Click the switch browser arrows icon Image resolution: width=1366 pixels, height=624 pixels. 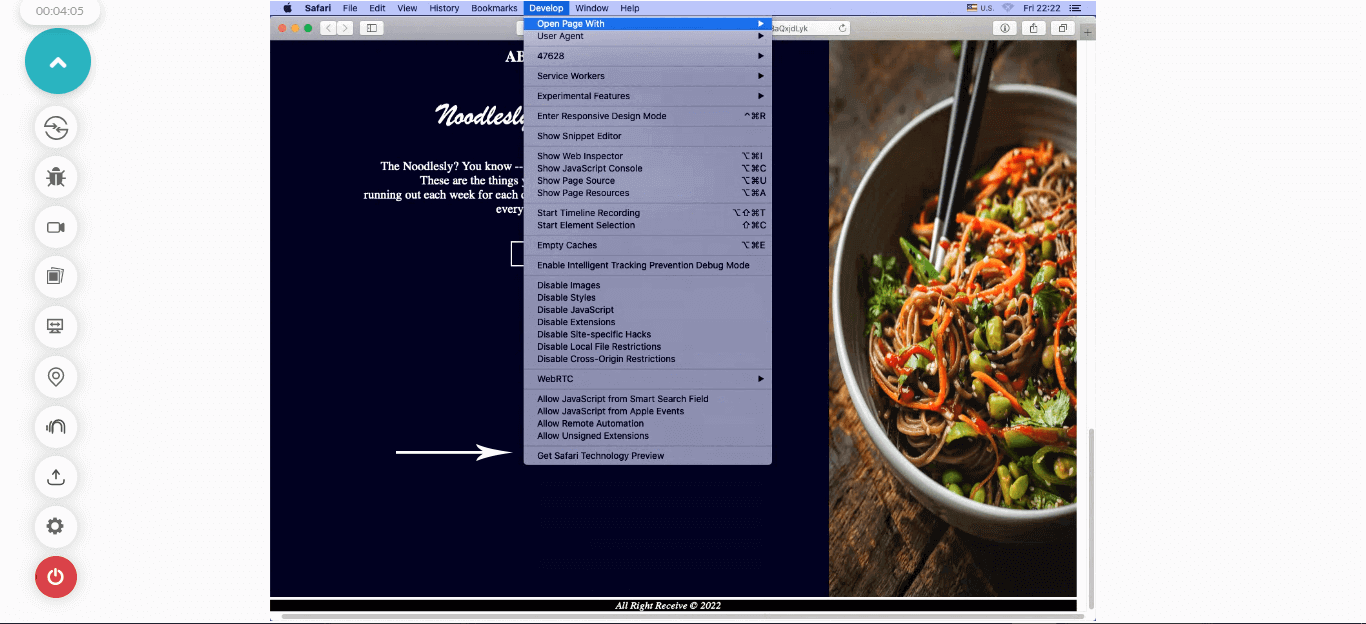coord(56,127)
